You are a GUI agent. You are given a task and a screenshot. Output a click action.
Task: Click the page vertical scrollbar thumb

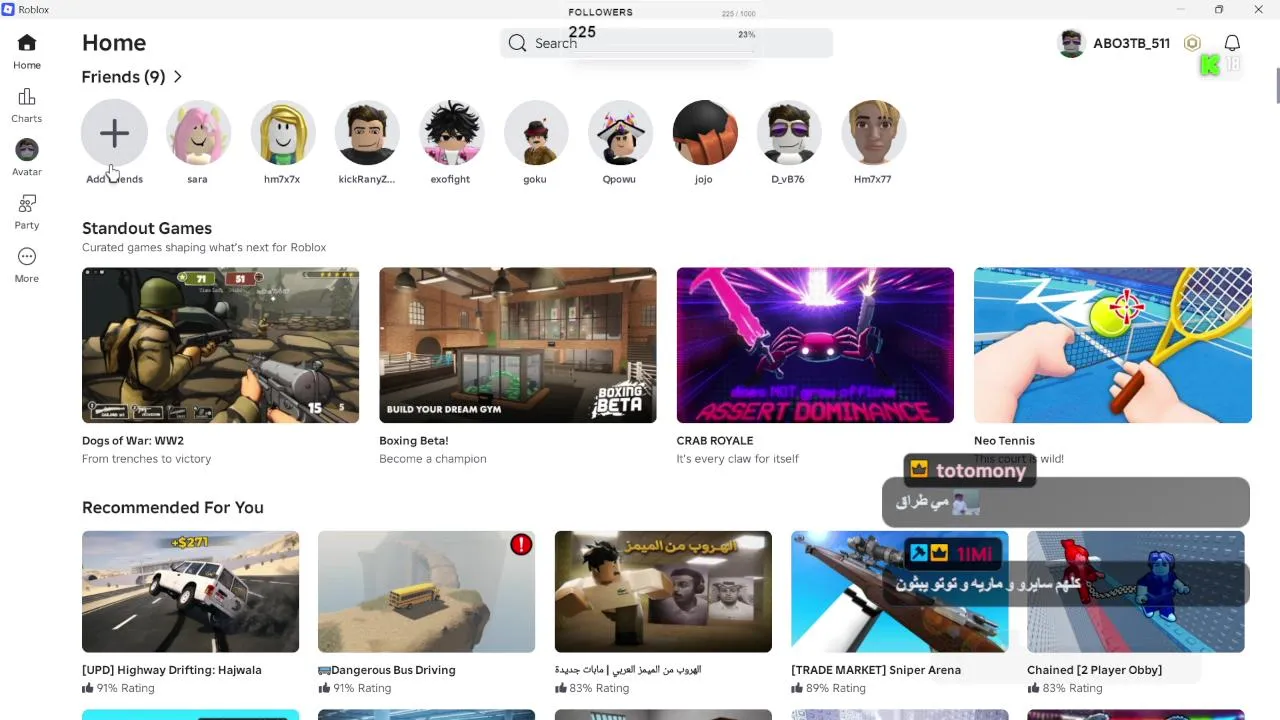coord(1277,85)
